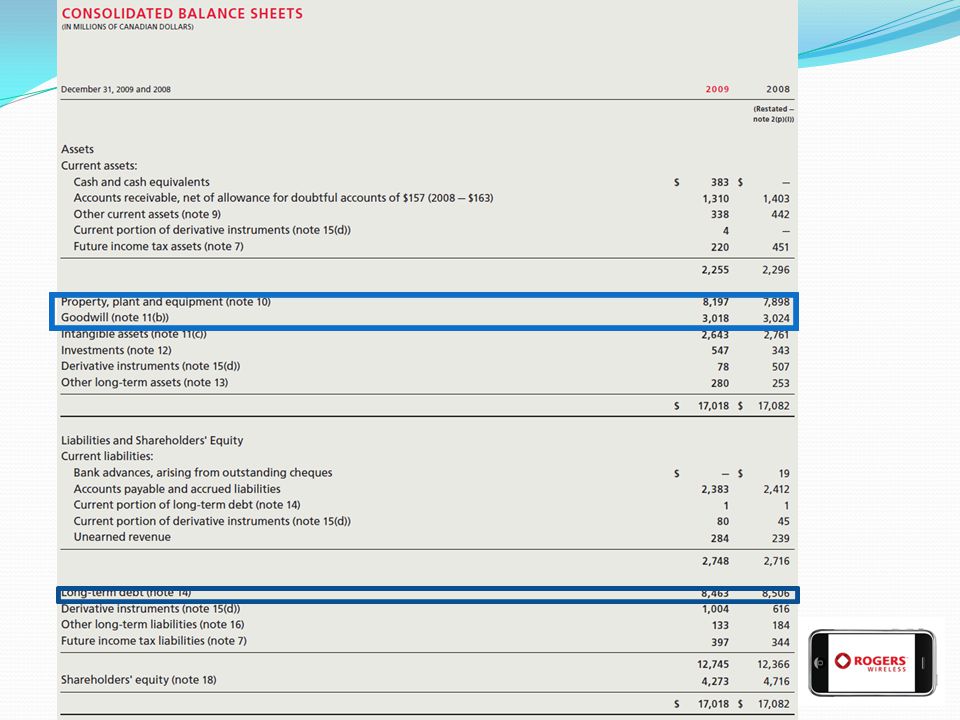960x720 pixels.
Task: Select the current assets subtotal 2,296
Action: tap(776, 270)
